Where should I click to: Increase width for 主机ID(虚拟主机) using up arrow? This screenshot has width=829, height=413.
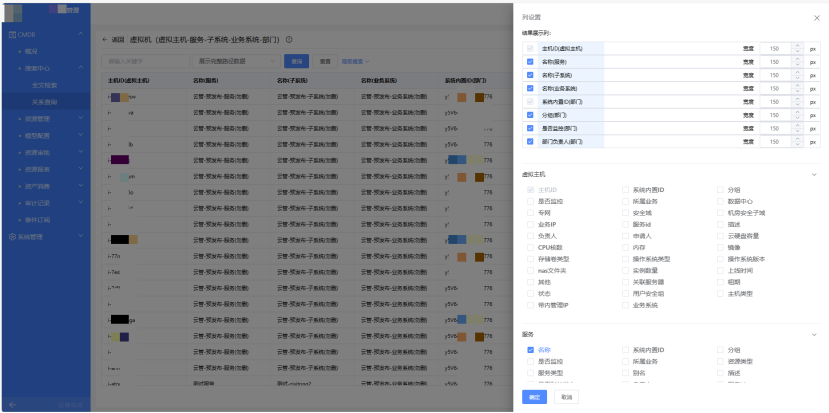point(798,46)
